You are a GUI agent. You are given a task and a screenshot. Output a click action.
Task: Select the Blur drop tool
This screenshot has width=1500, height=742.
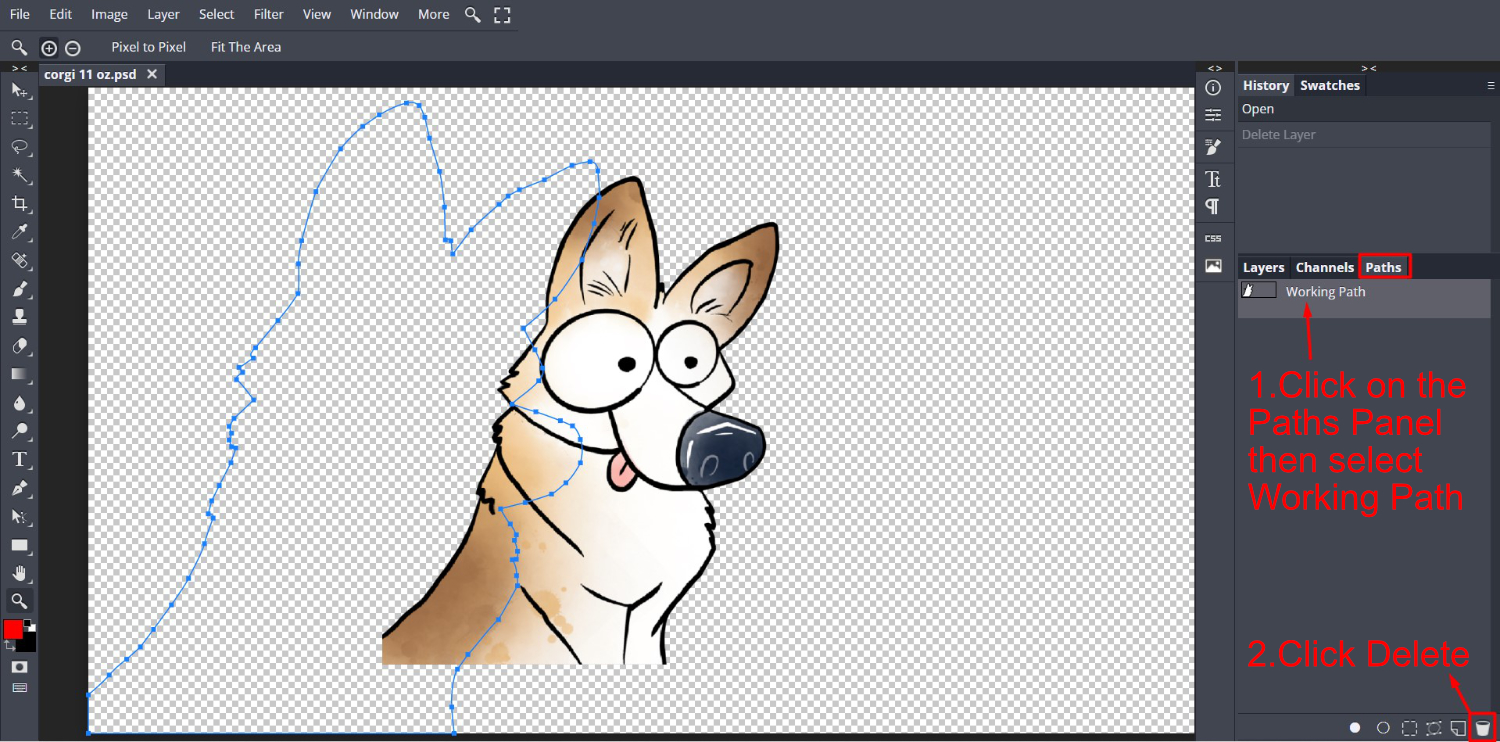click(19, 403)
